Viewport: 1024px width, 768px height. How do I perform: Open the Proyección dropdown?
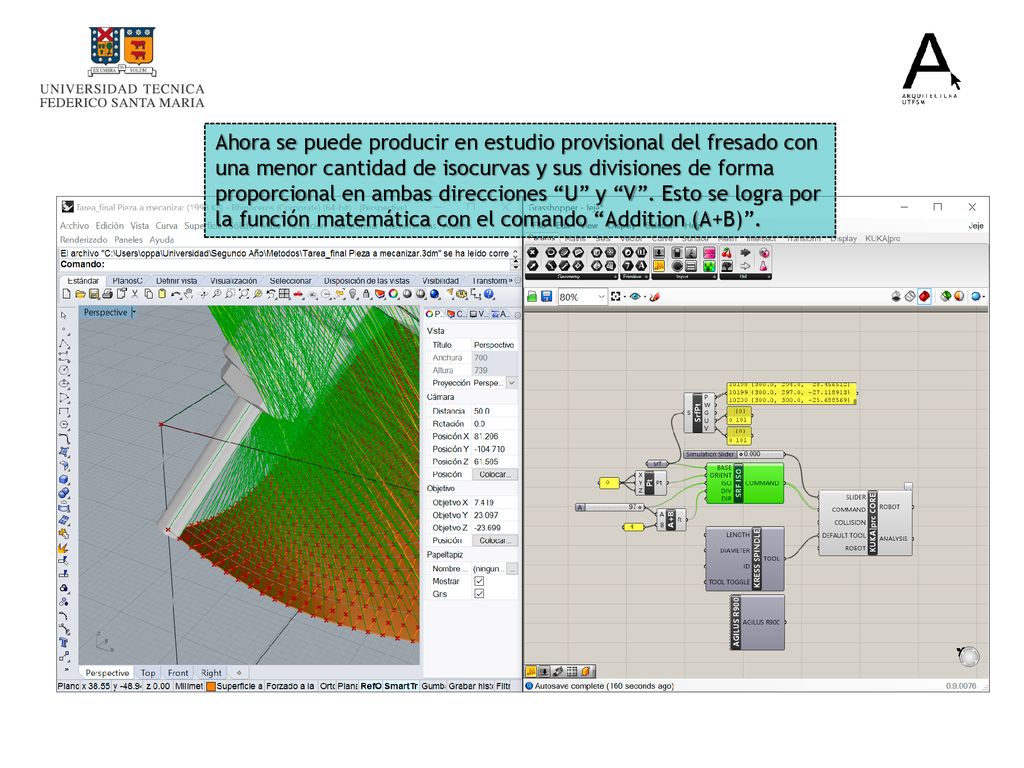point(511,383)
